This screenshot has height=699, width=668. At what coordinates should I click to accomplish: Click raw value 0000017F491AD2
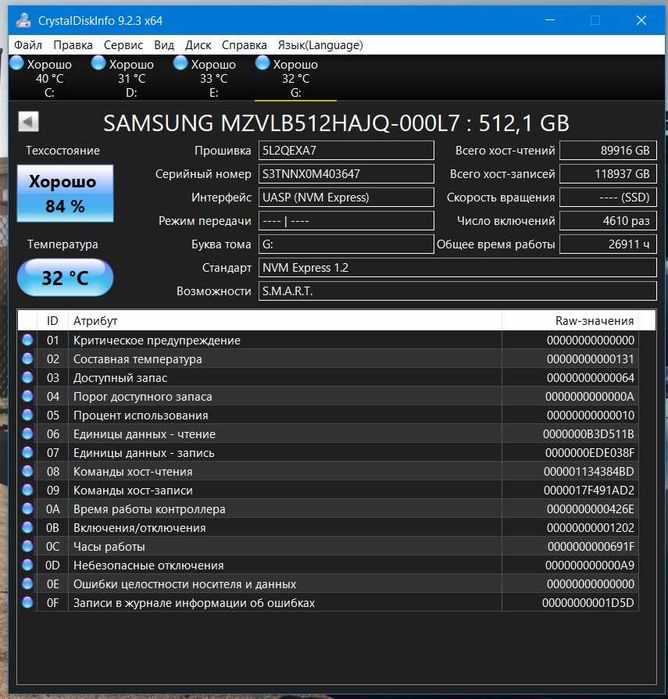589,490
